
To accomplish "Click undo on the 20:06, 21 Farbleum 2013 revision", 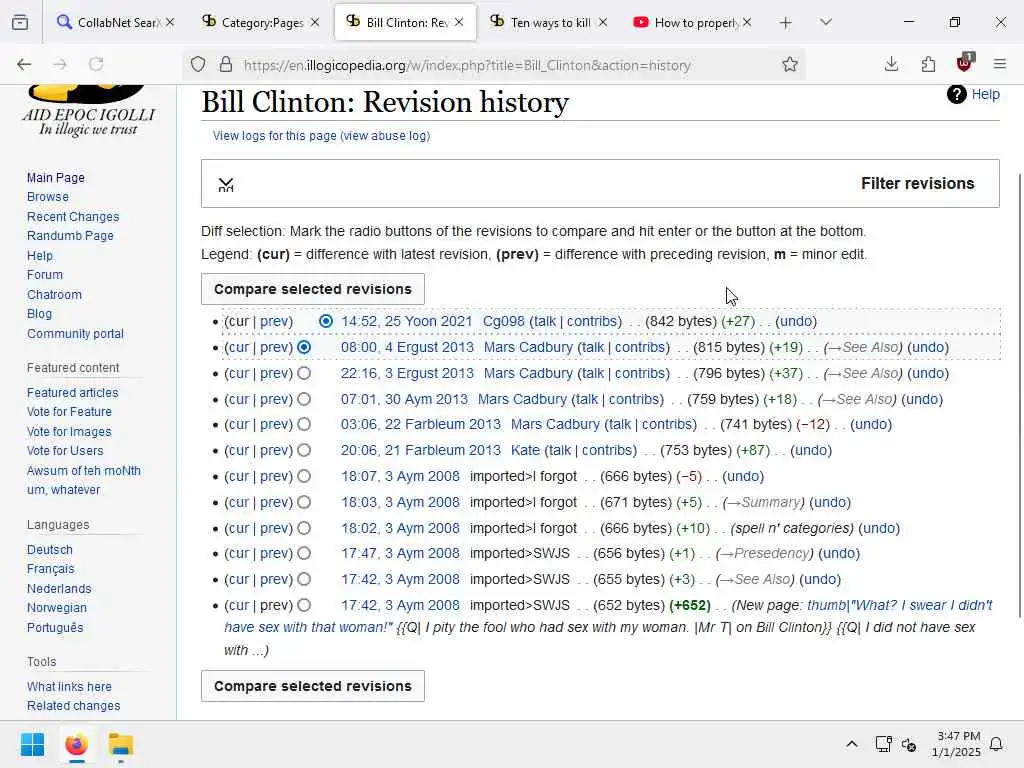I will [x=811, y=451].
